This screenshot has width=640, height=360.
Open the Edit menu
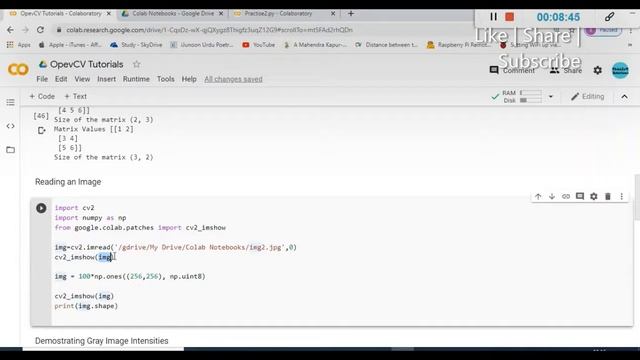pyautogui.click(x=61, y=79)
